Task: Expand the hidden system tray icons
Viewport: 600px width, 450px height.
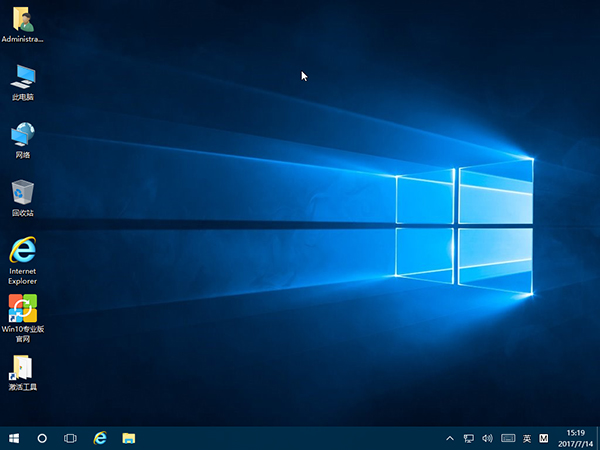Action: [452, 438]
